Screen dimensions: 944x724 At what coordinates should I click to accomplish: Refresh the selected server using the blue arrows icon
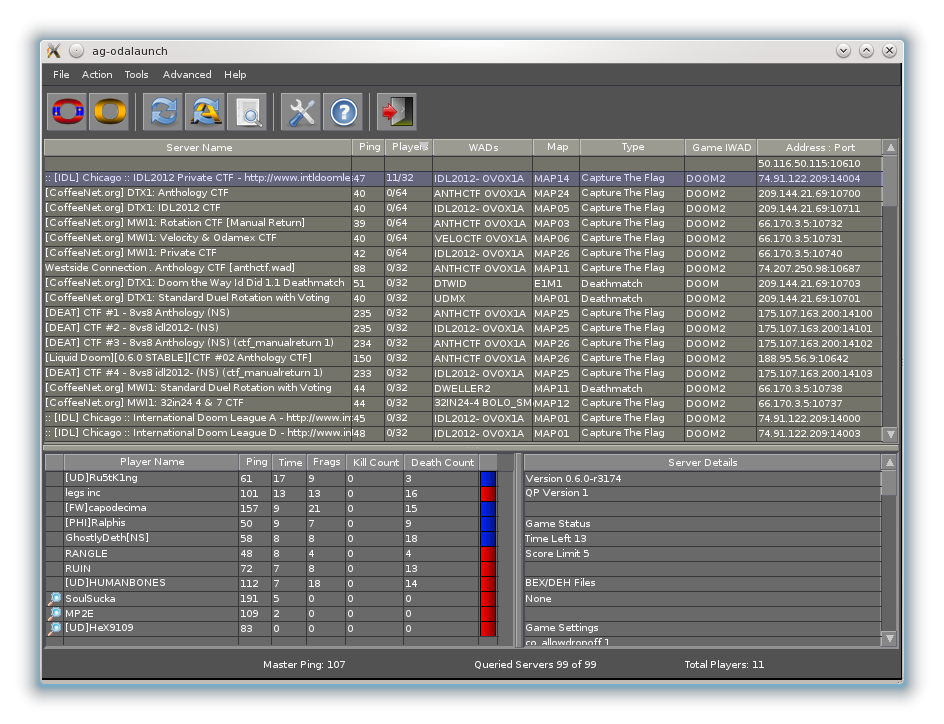pyautogui.click(x=162, y=112)
